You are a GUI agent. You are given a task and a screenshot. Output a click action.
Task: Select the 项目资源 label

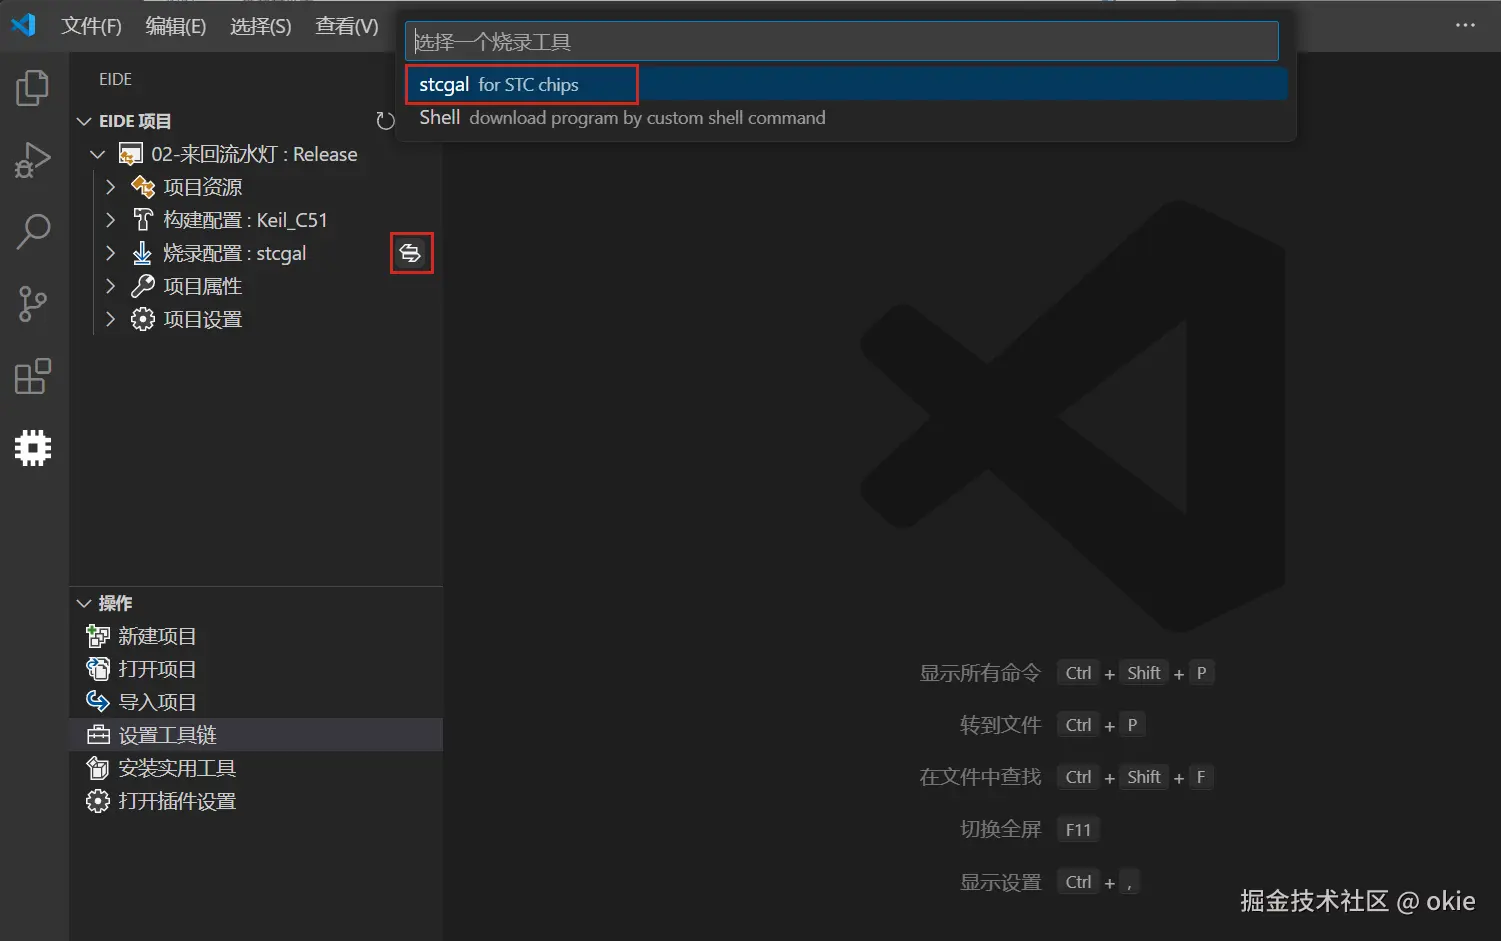203,187
